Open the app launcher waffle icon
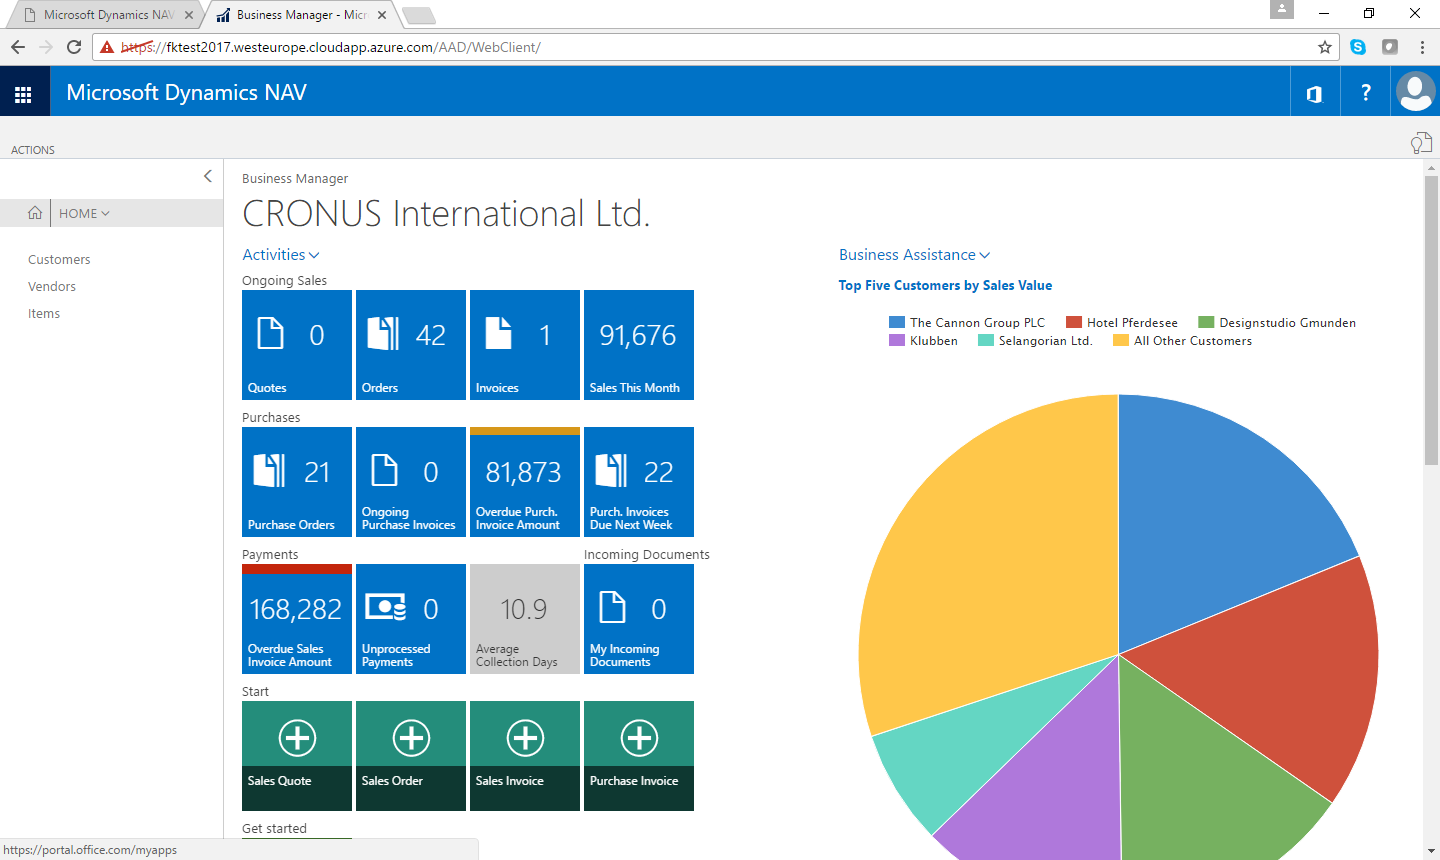The width and height of the screenshot is (1440, 860). 23,93
